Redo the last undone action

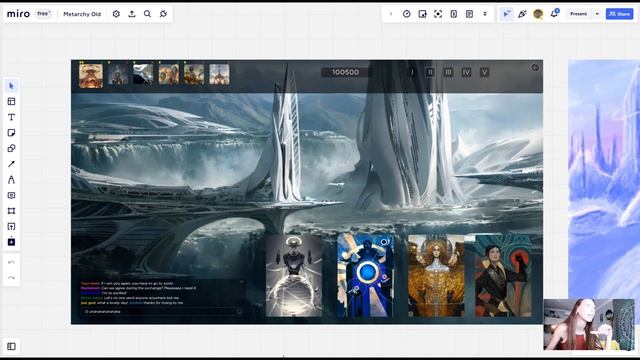pos(11,278)
